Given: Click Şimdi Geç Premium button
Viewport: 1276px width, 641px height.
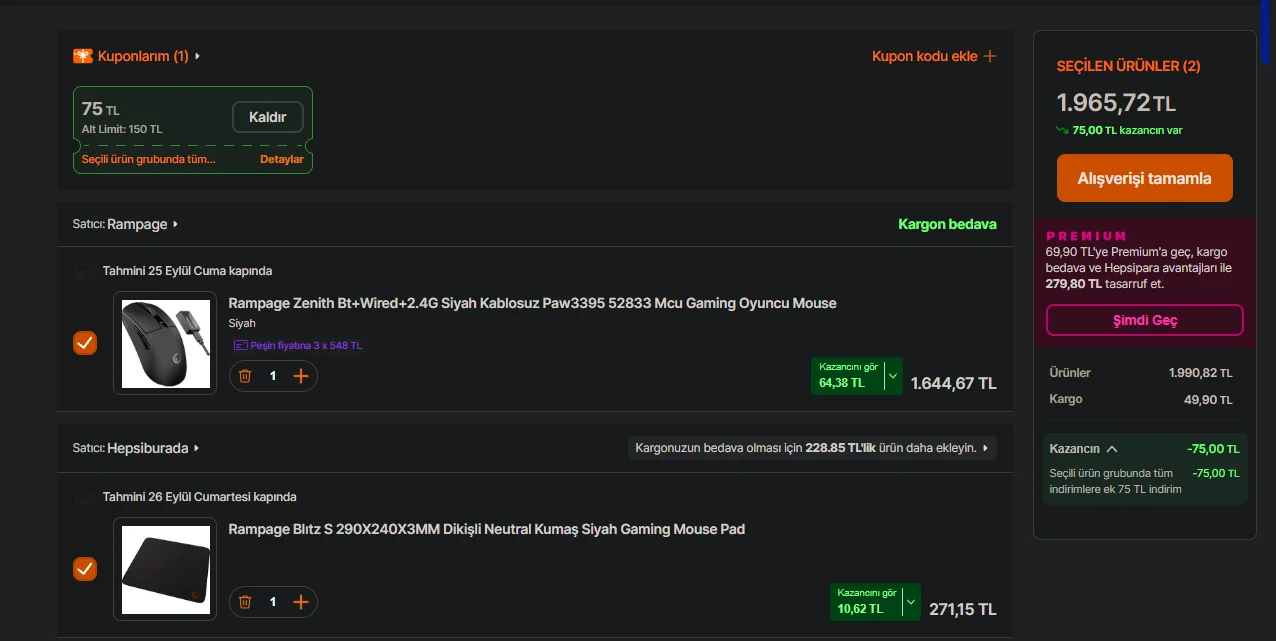Looking at the screenshot, I should coord(1145,320).
